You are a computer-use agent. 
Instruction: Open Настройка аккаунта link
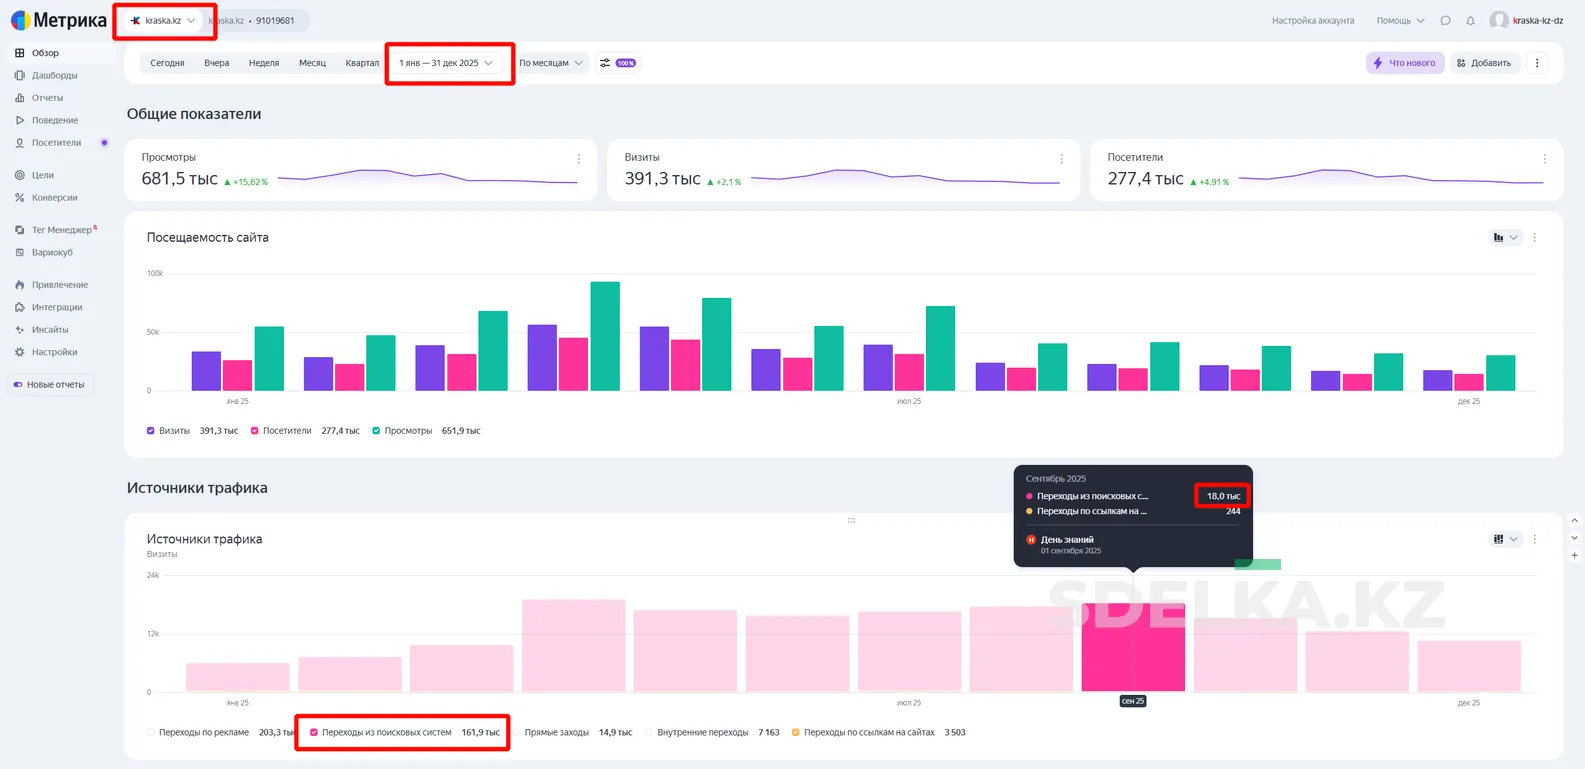click(x=1312, y=21)
